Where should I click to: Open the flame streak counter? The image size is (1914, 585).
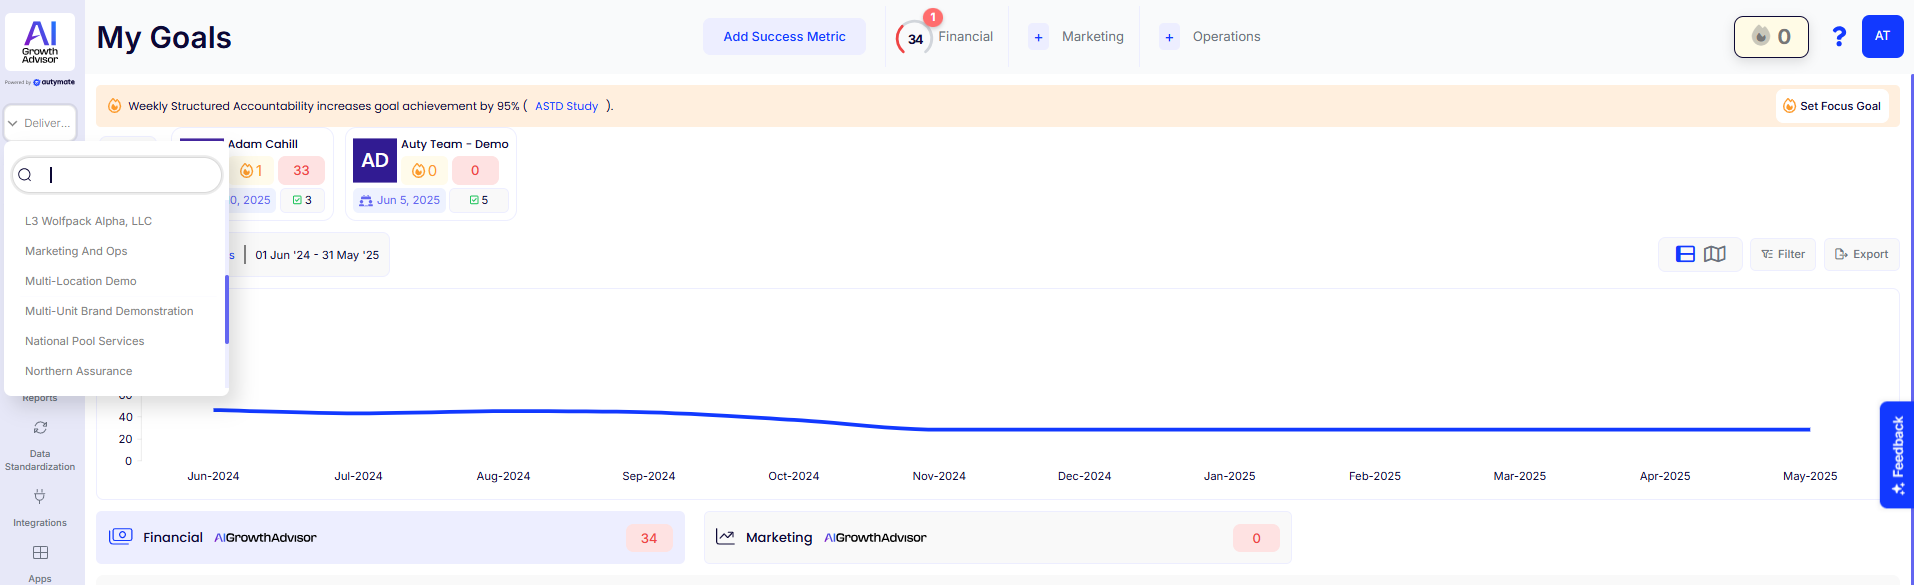[x=1770, y=37]
